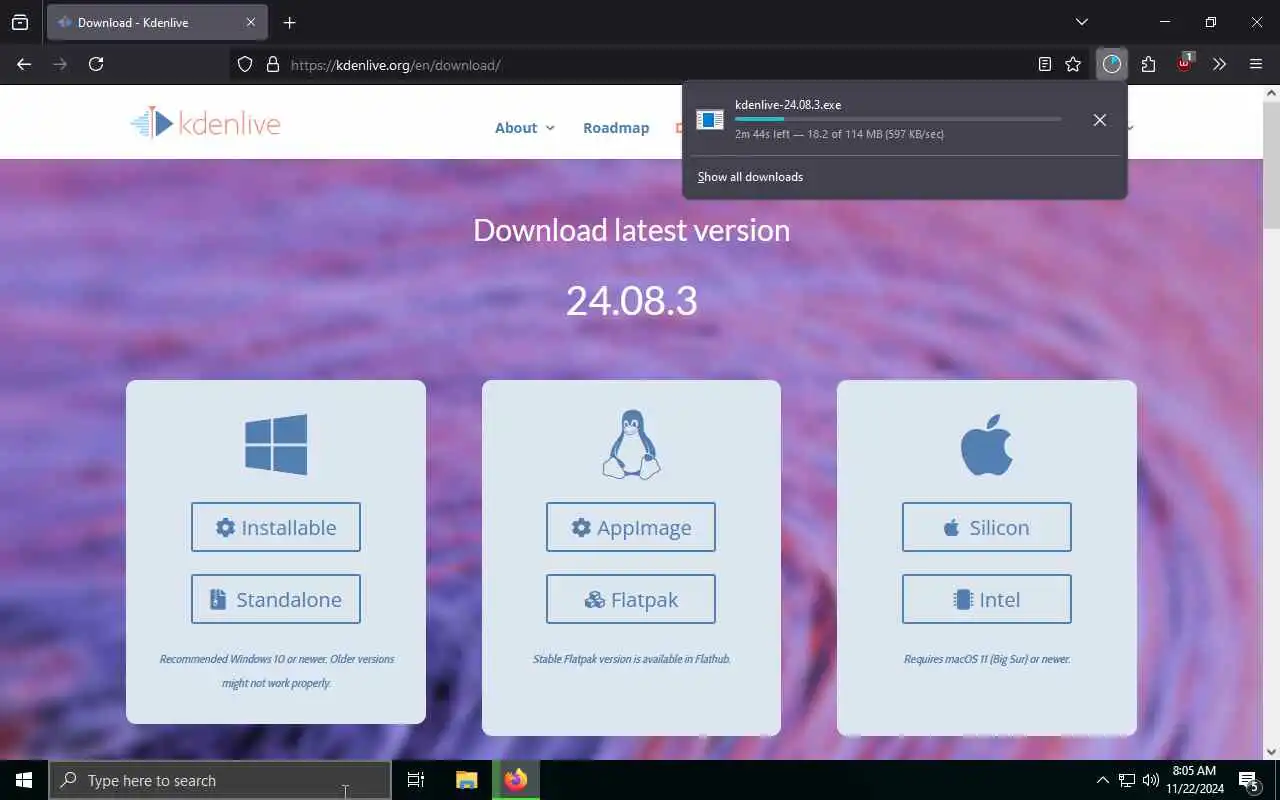Click the page vertical scrollbar thumb
Image resolution: width=1280 pixels, height=800 pixels.
click(1271, 165)
